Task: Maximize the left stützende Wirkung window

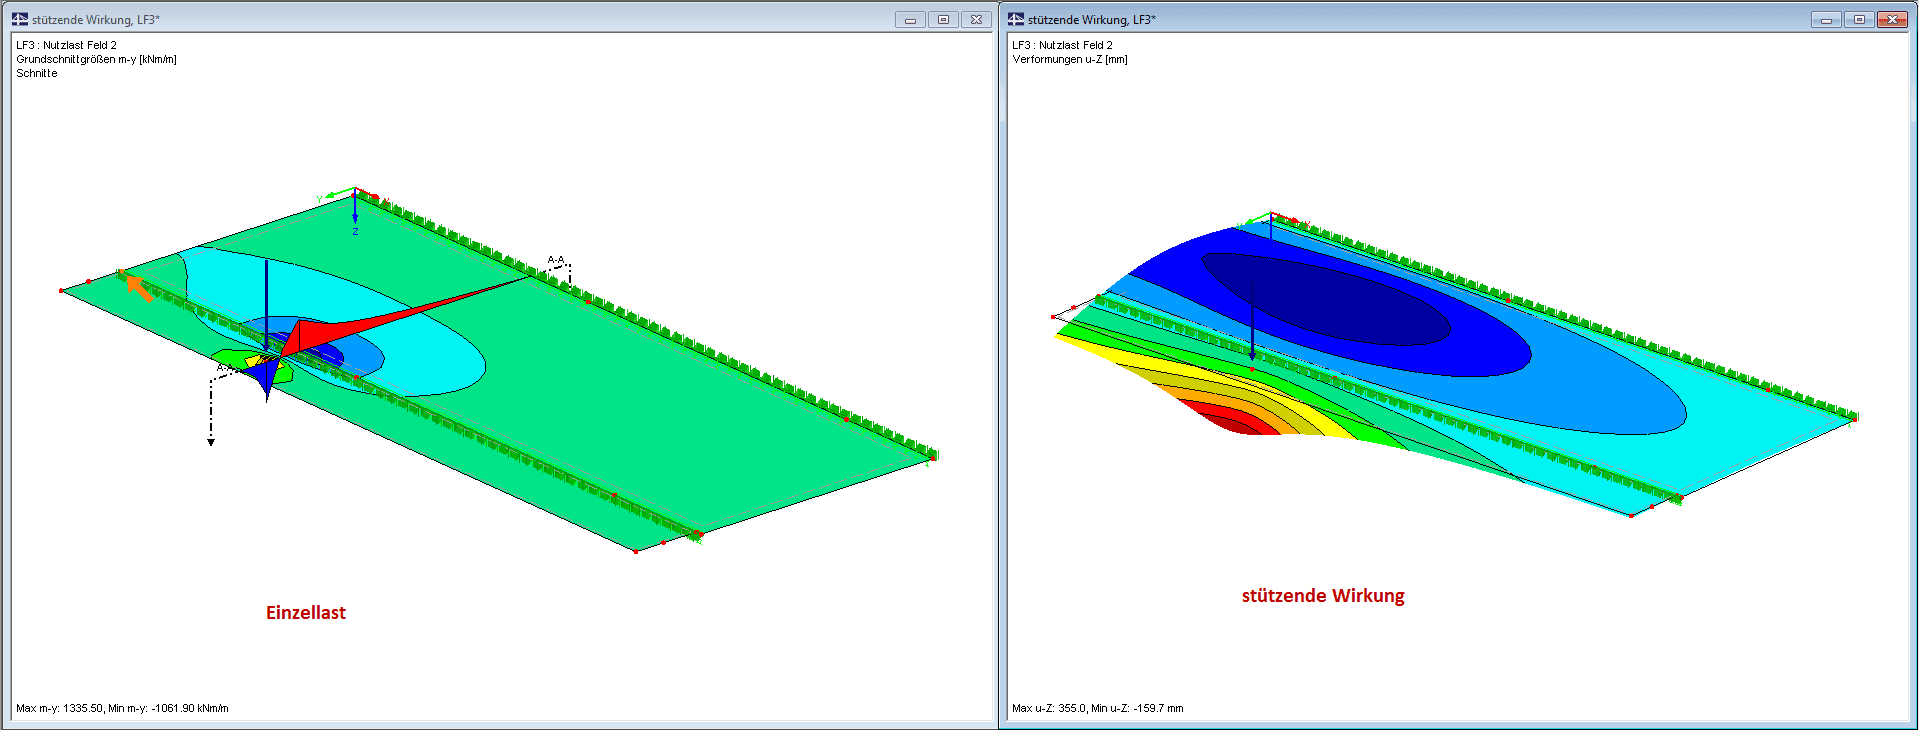Action: (943, 19)
